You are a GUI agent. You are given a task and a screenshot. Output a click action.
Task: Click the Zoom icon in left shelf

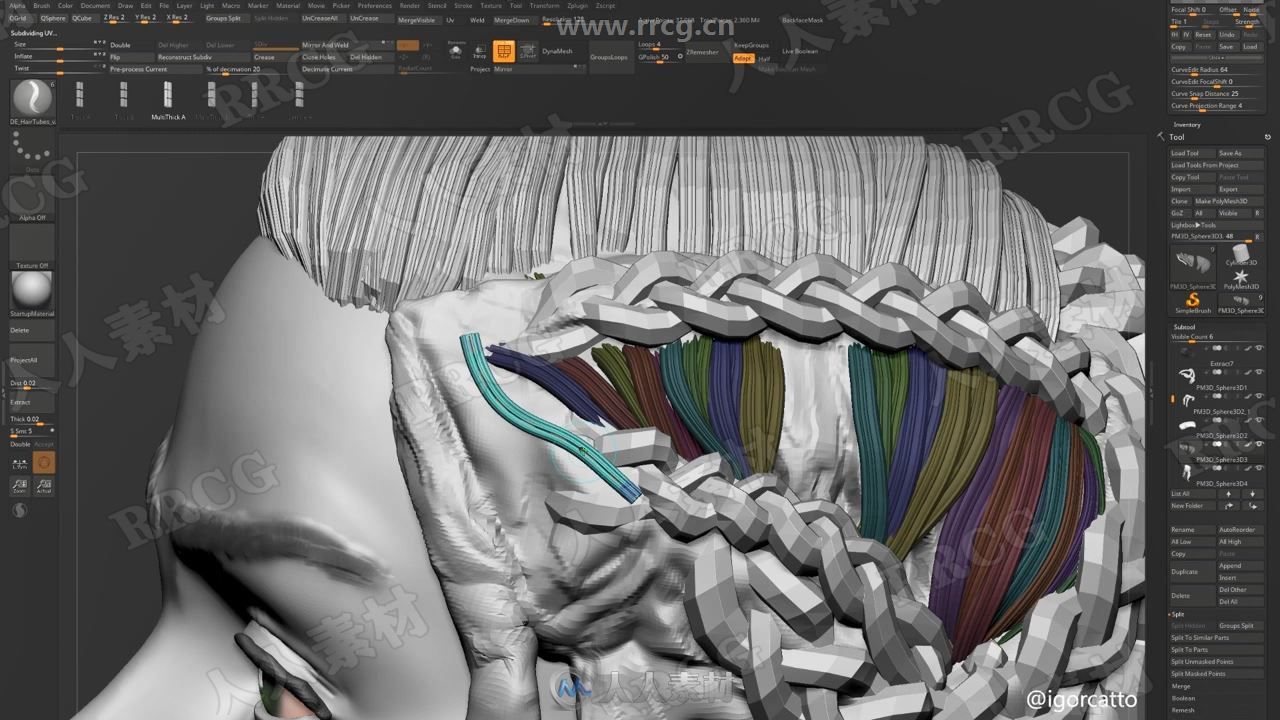click(x=20, y=486)
